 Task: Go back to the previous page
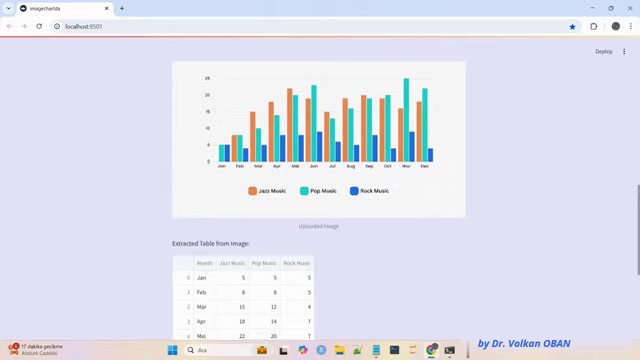click(9, 26)
